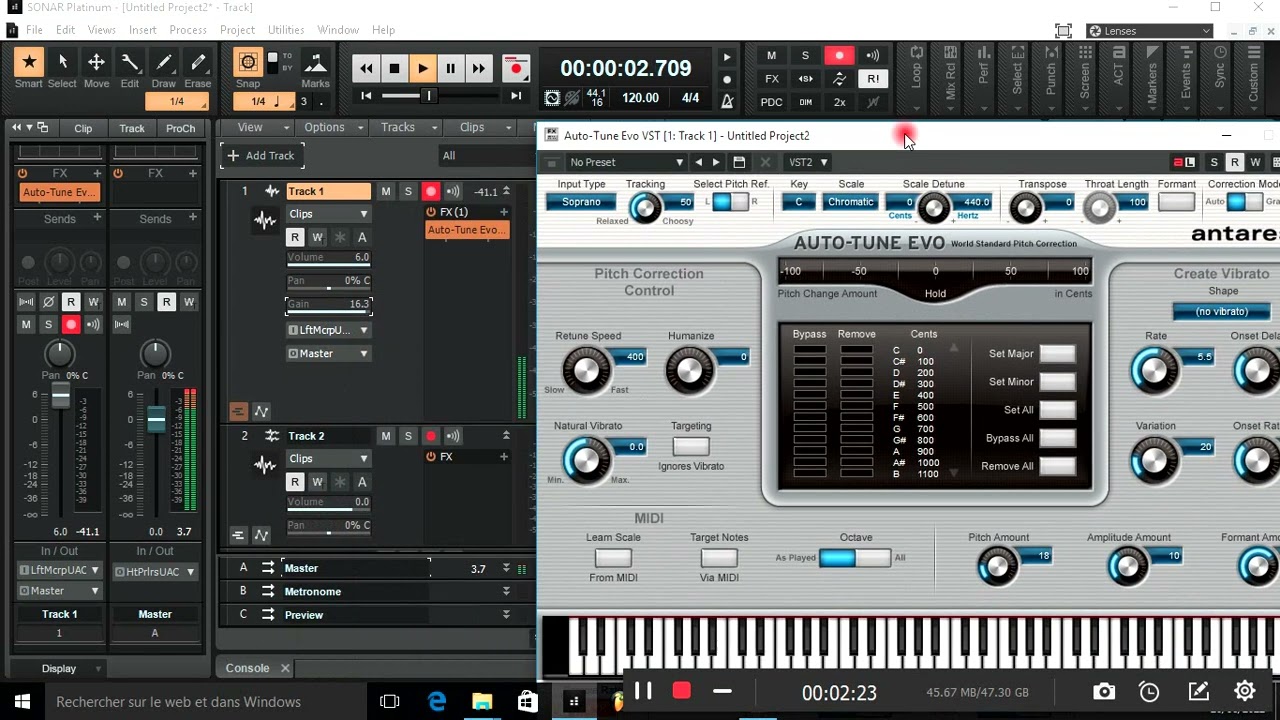Open the Utilities menu
The image size is (1280, 720).
coord(286,30)
